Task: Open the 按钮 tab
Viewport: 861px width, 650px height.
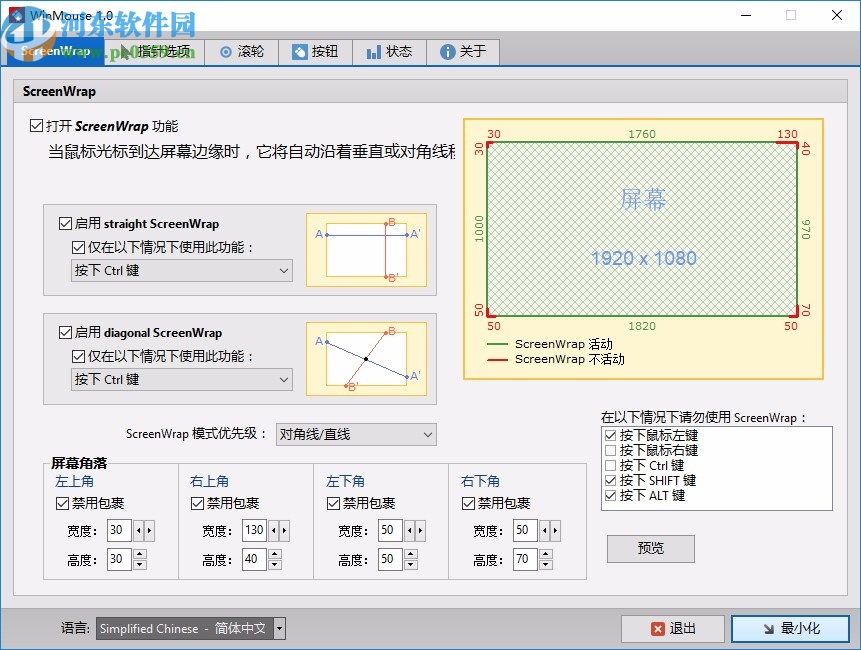Action: tap(315, 52)
